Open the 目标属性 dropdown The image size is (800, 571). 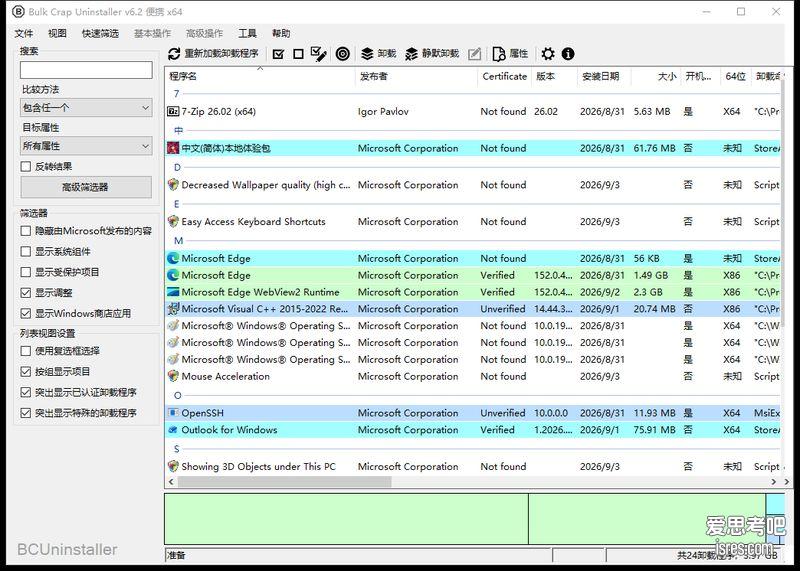86,146
